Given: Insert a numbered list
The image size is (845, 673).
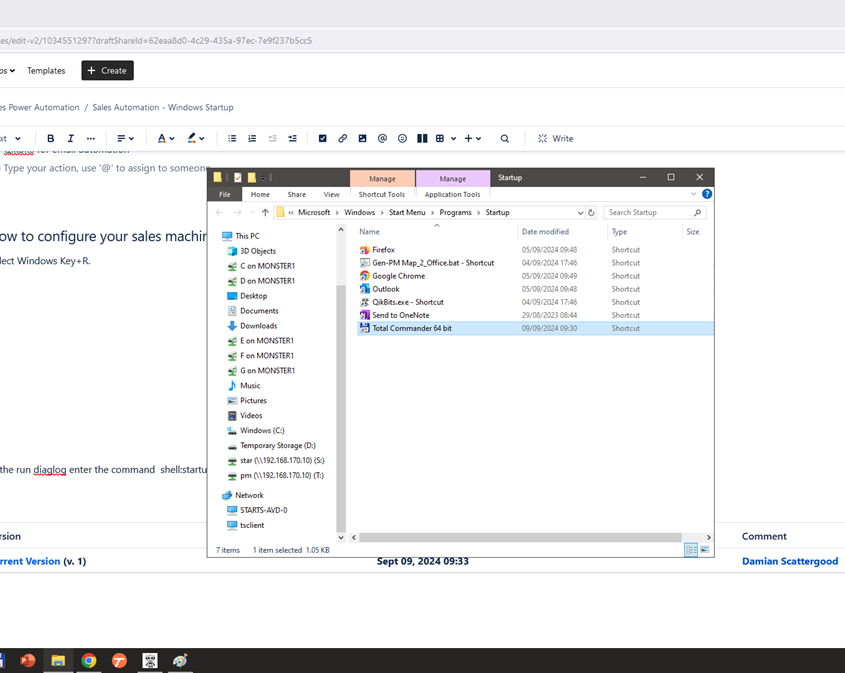Looking at the screenshot, I should 252,138.
